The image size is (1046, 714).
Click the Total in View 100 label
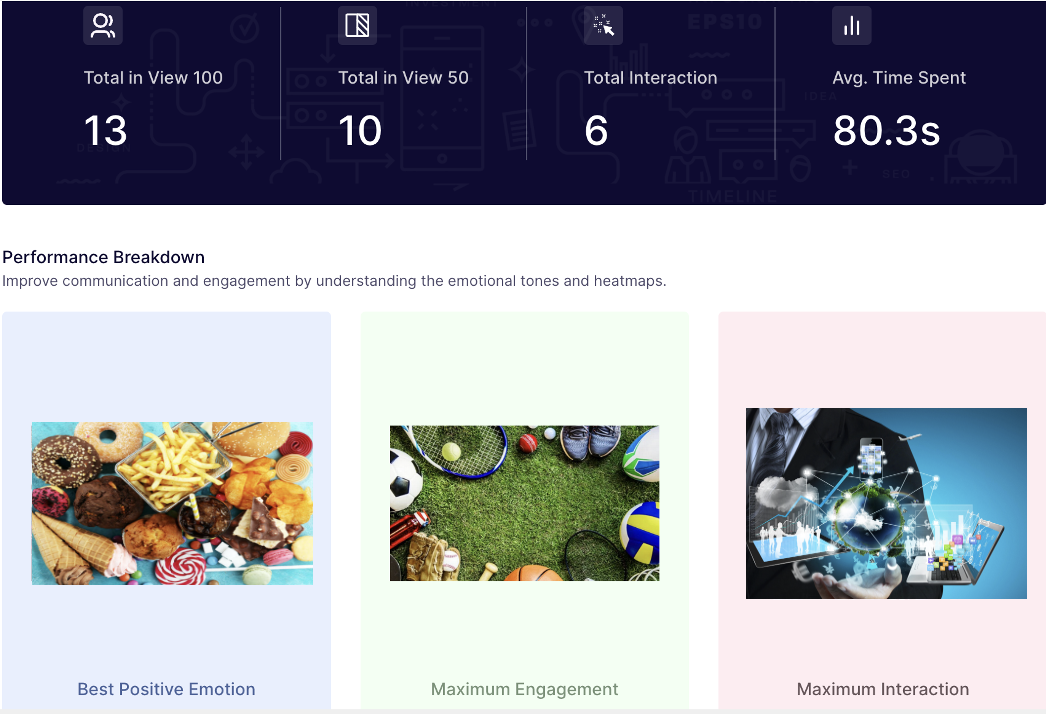pyautogui.click(x=153, y=78)
